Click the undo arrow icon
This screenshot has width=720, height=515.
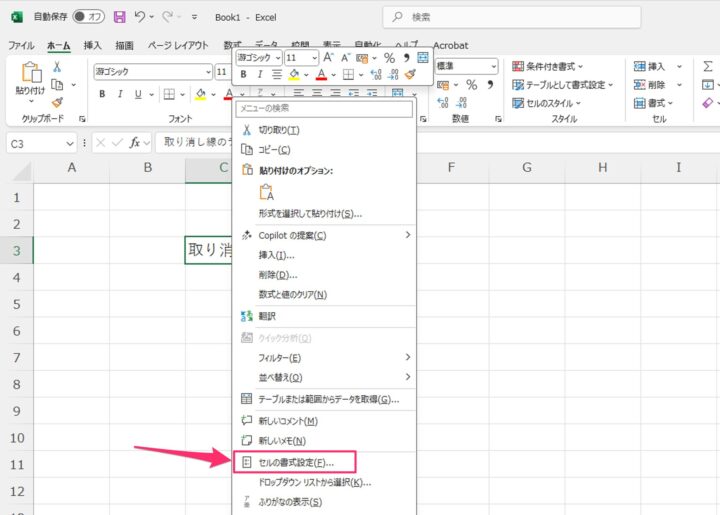coord(141,17)
